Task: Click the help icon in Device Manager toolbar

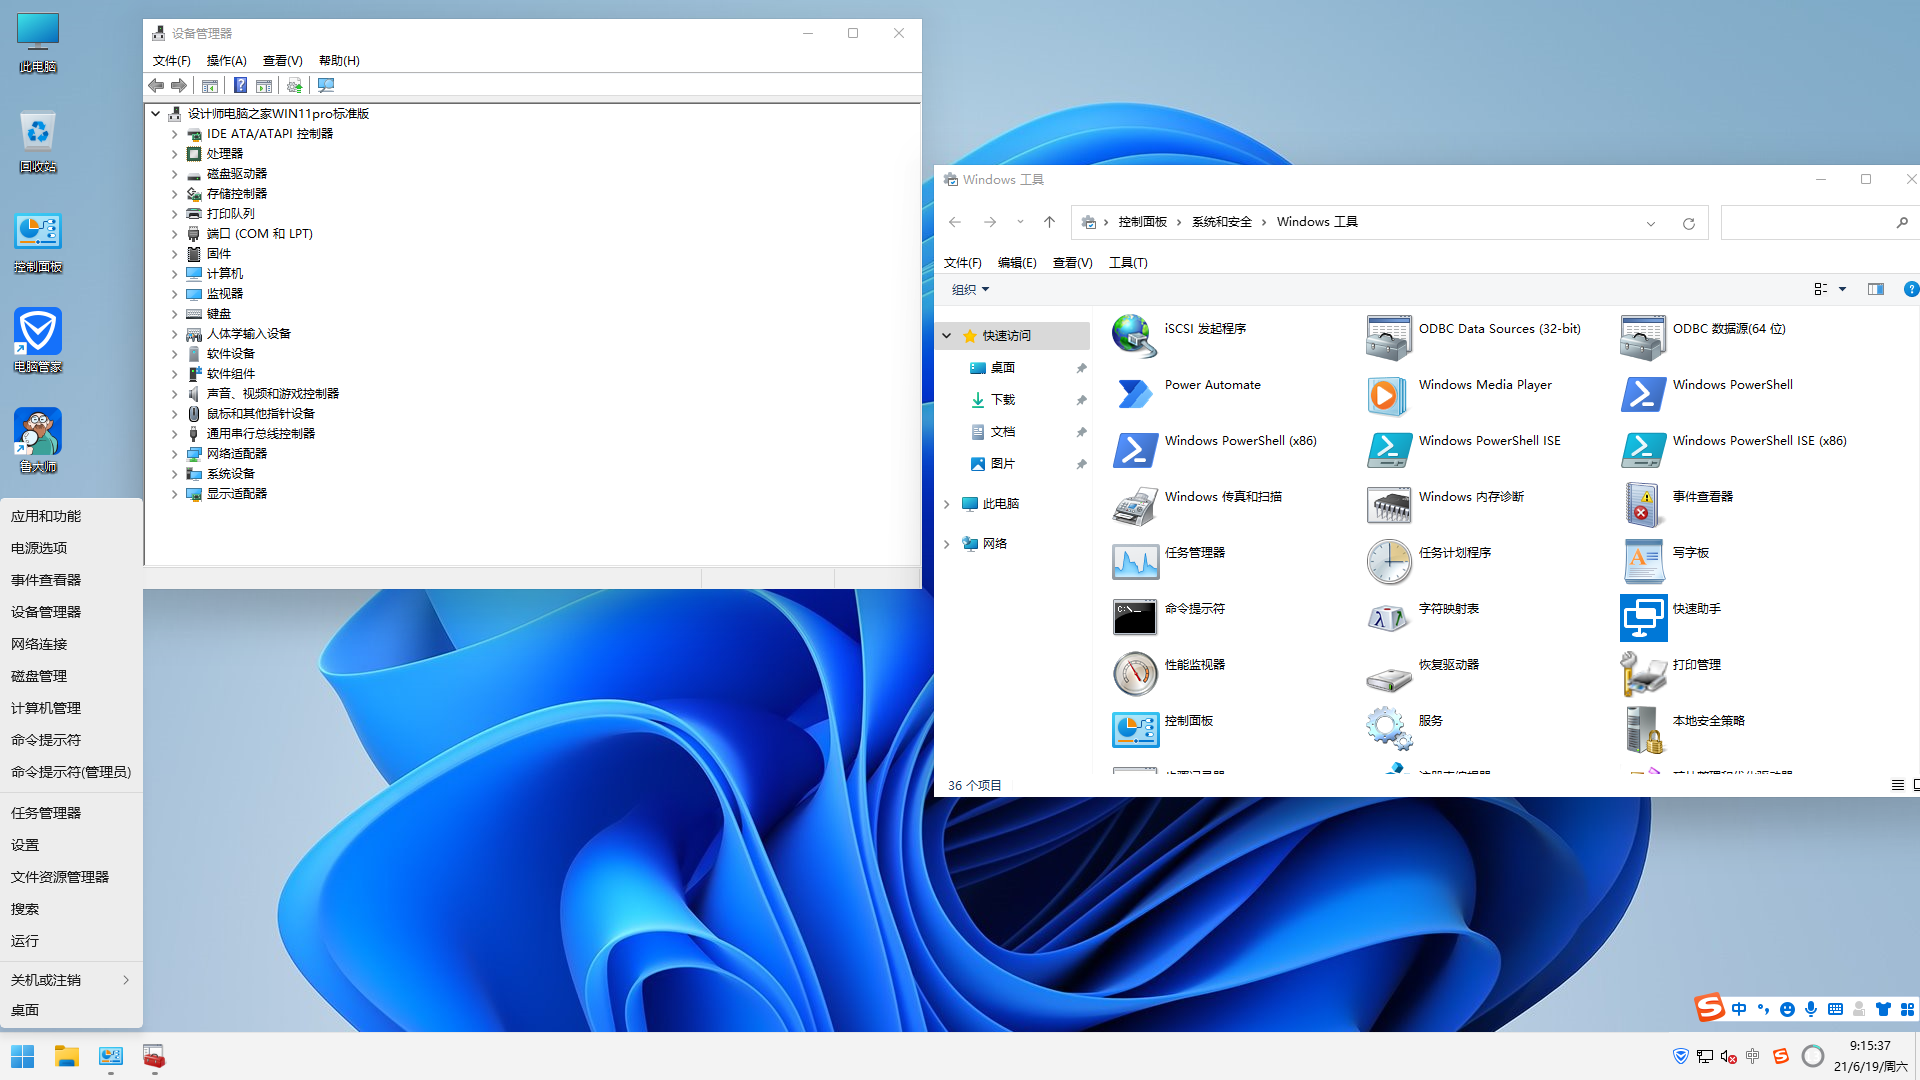Action: pyautogui.click(x=240, y=86)
